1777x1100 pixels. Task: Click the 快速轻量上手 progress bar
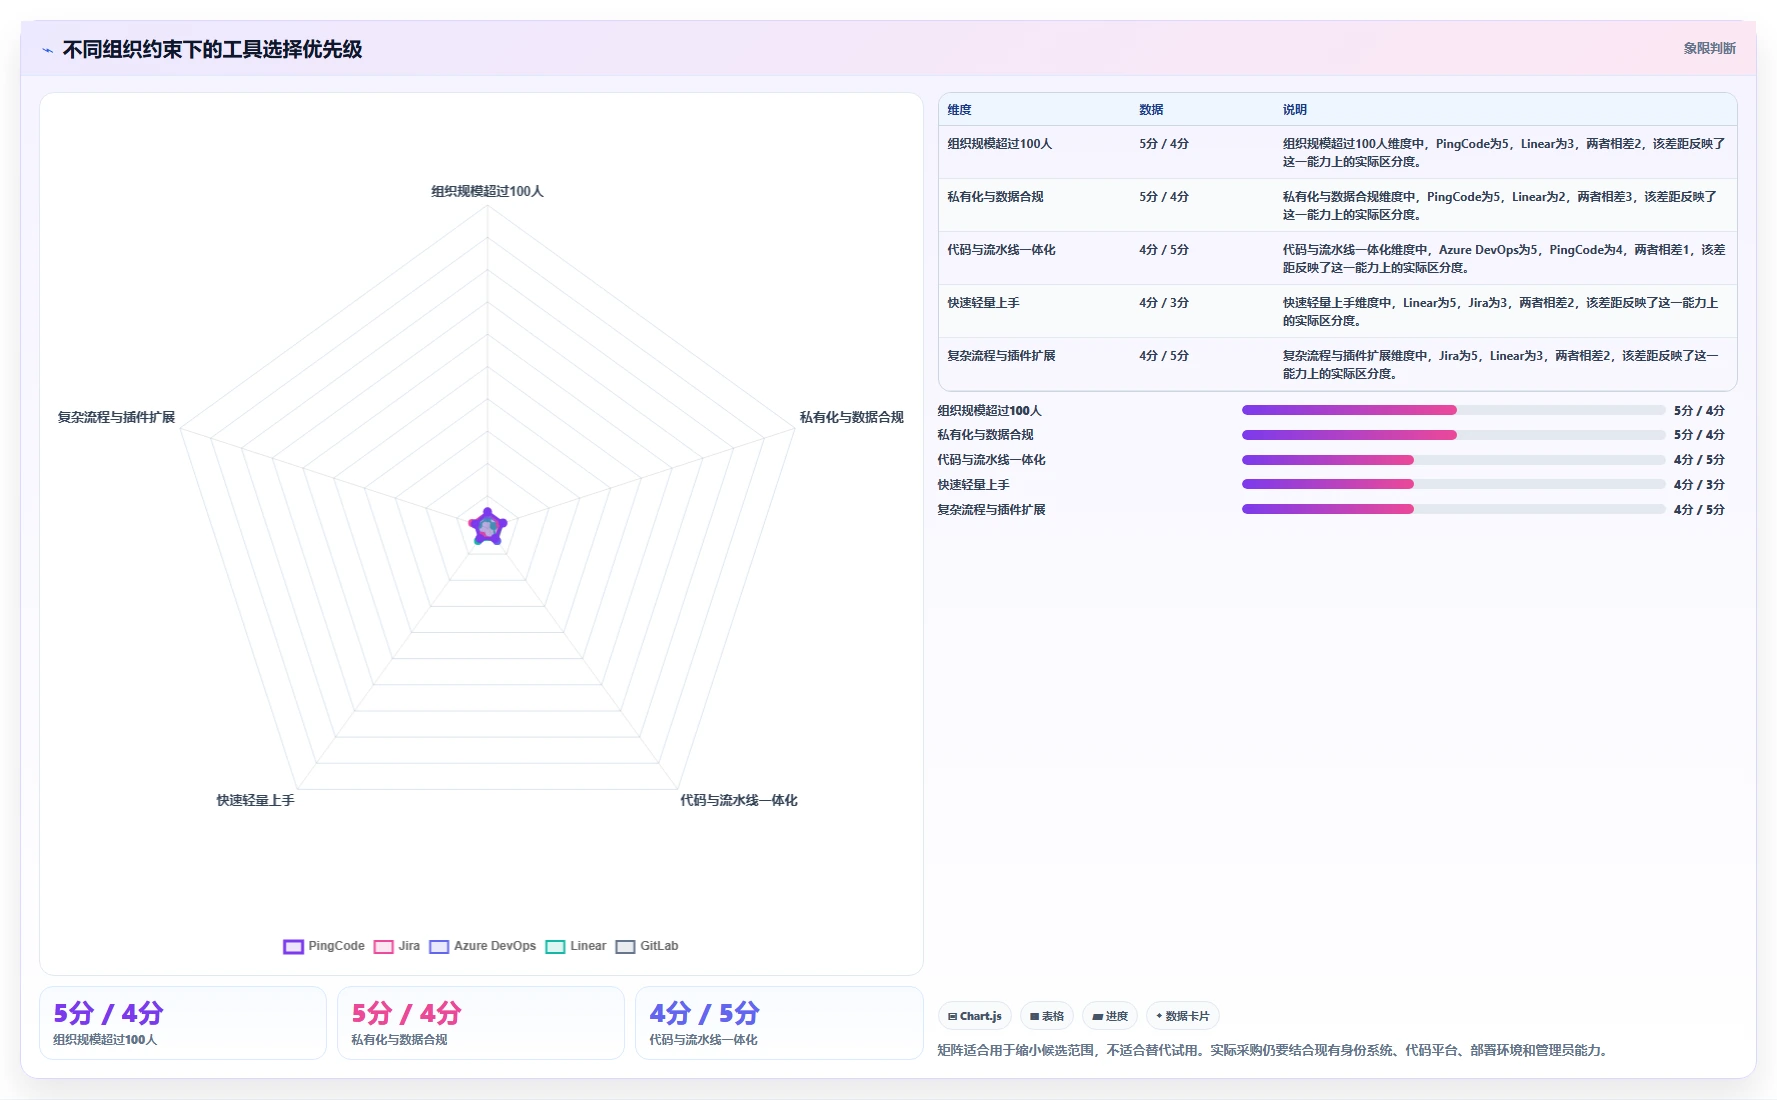click(x=1453, y=484)
